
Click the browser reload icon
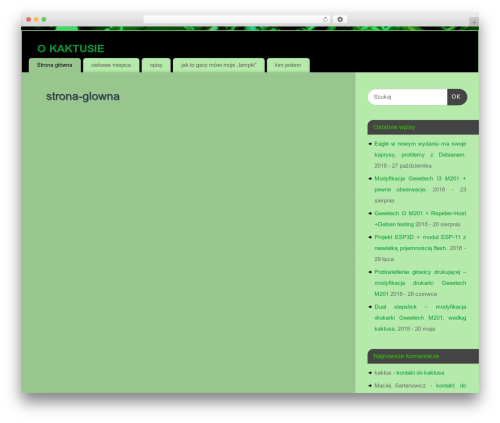coord(325,20)
